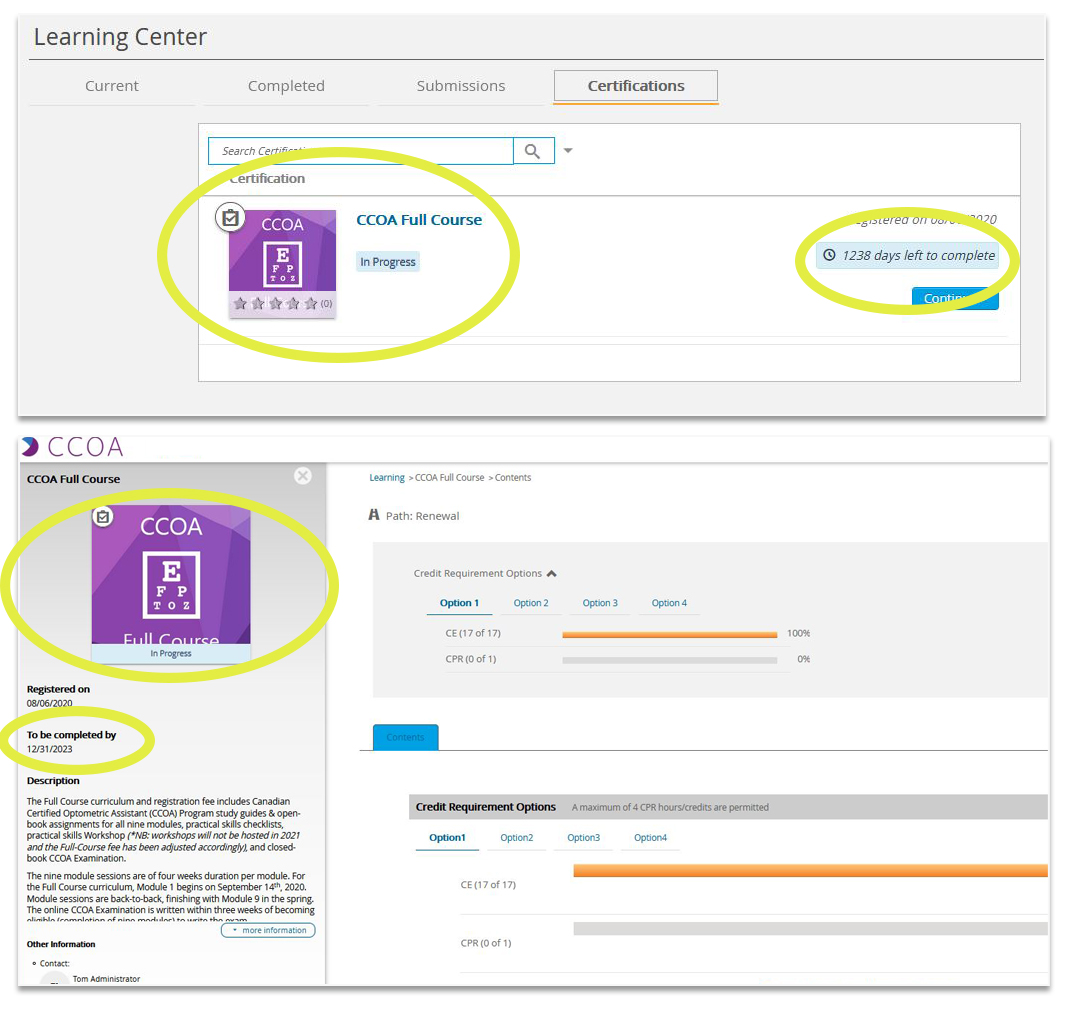This screenshot has width=1077, height=1017.
Task: Click the upper CPR 0 of 1 progress bar
Action: click(x=670, y=660)
